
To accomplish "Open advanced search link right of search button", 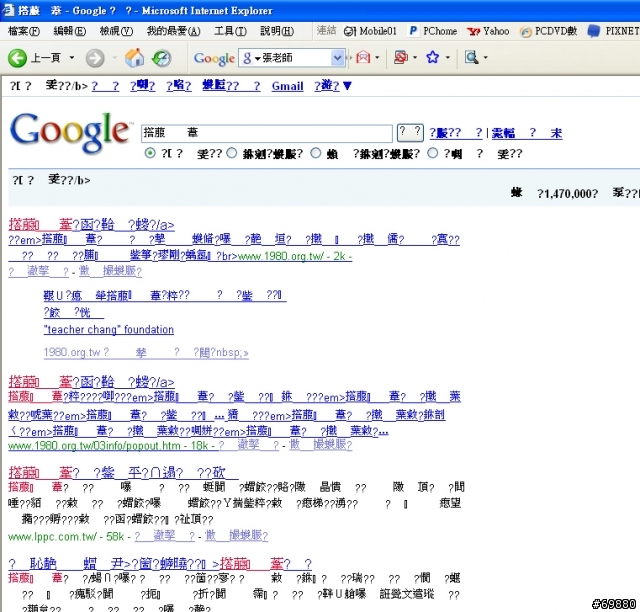I will (x=456, y=133).
